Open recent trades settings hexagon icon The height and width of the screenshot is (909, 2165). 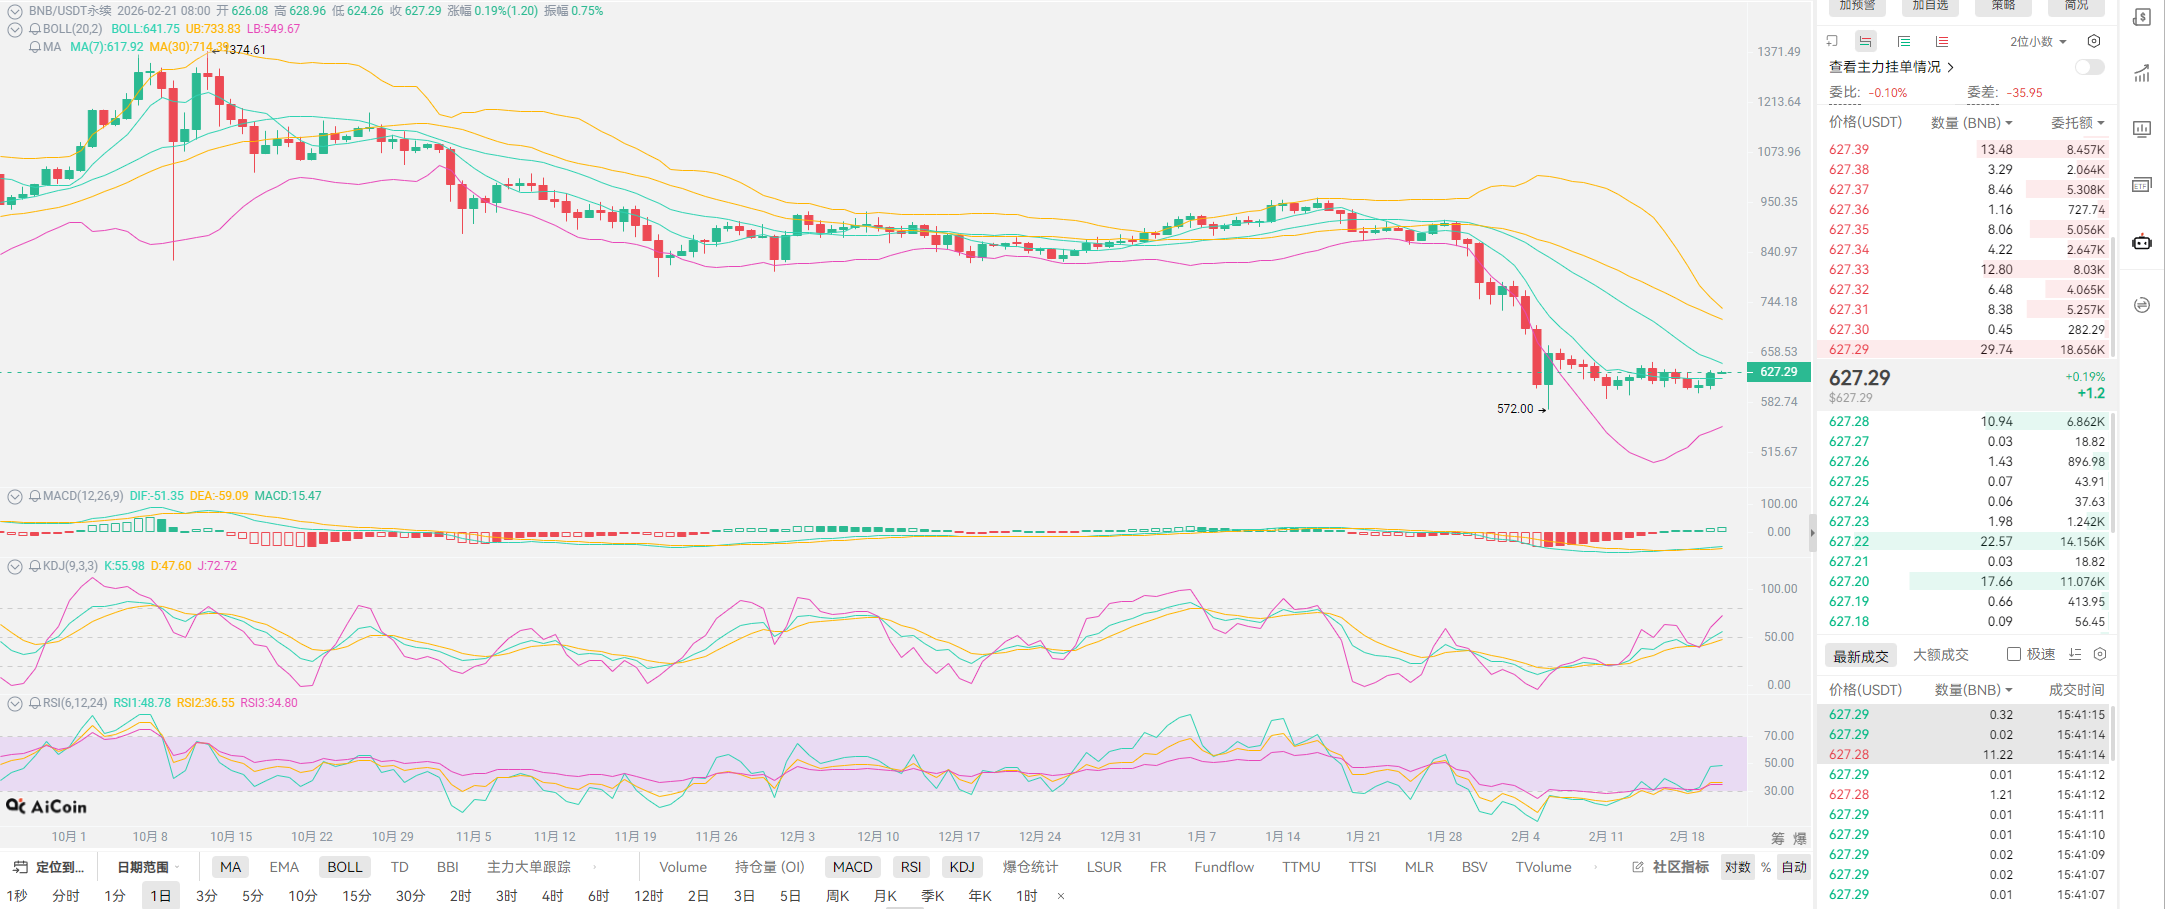(x=2100, y=654)
